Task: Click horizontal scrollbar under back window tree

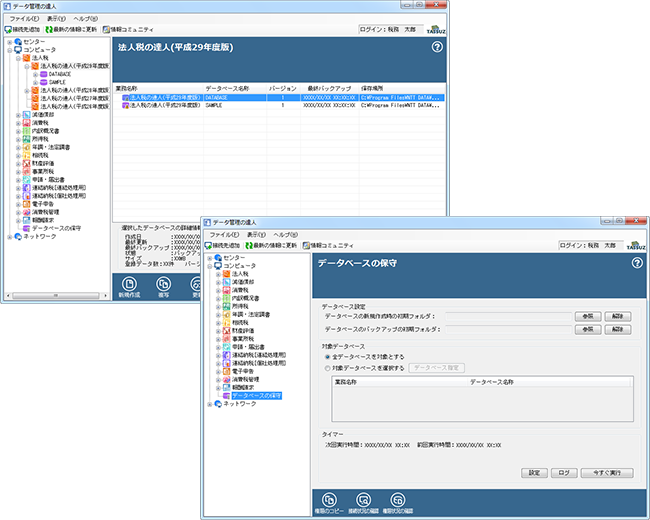Action: (56, 296)
